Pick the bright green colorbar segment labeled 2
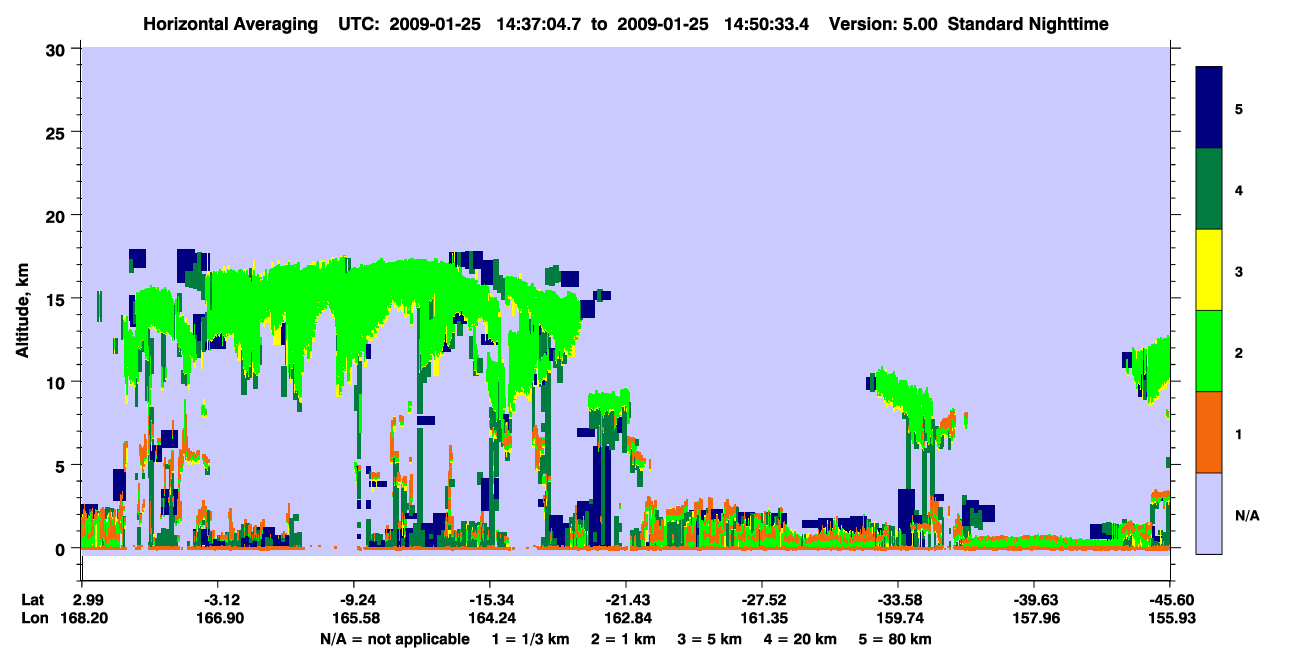This screenshot has height=667, width=1300. pyautogui.click(x=1209, y=351)
